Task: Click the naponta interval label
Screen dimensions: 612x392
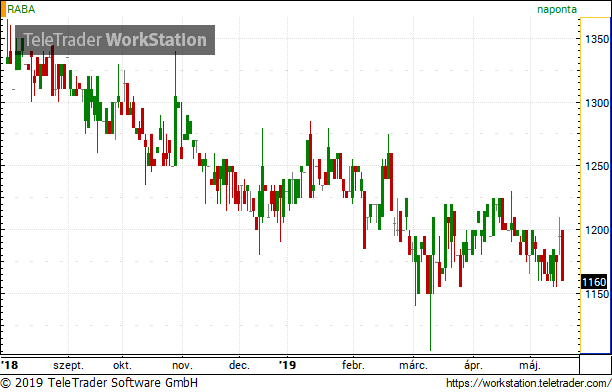Action: 557,9
